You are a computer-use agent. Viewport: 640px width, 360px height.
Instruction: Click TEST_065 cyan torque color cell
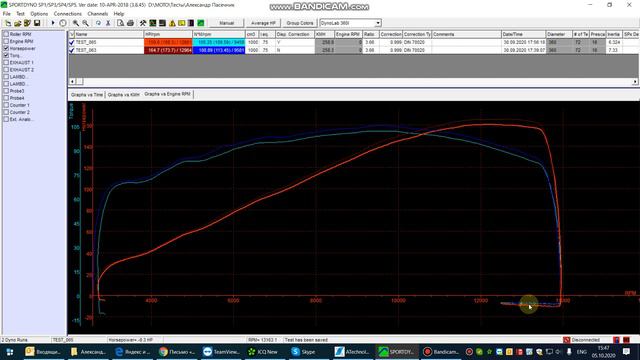219,42
